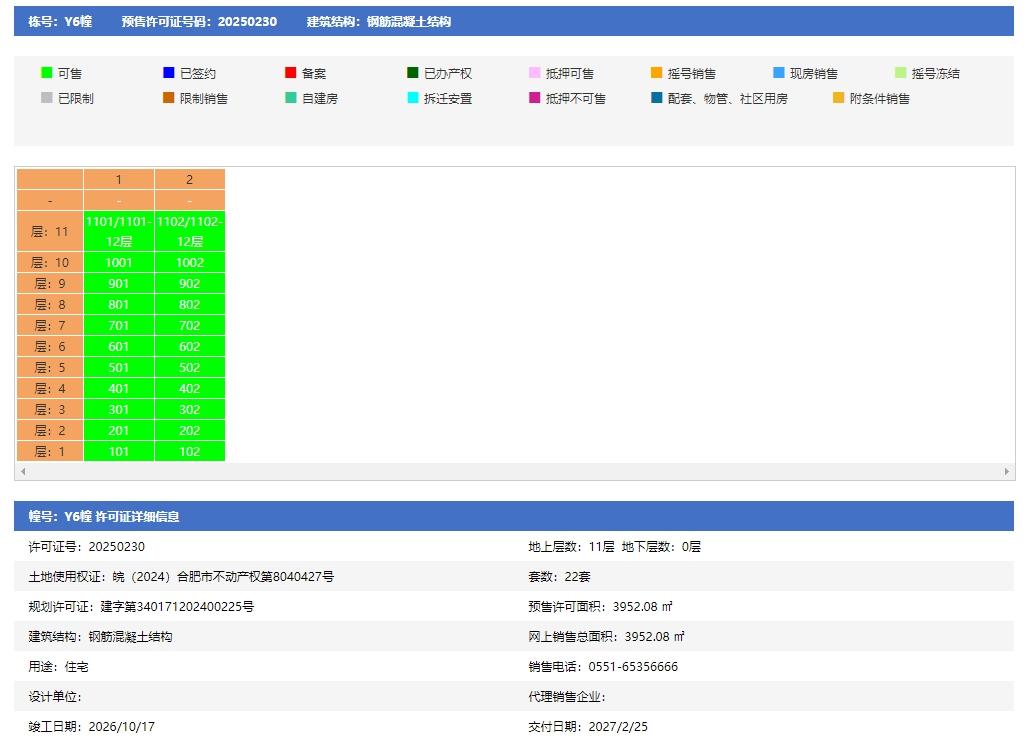The width and height of the screenshot is (1028, 748).
Task: Click the 层: 11 row label
Action: [x=50, y=231]
